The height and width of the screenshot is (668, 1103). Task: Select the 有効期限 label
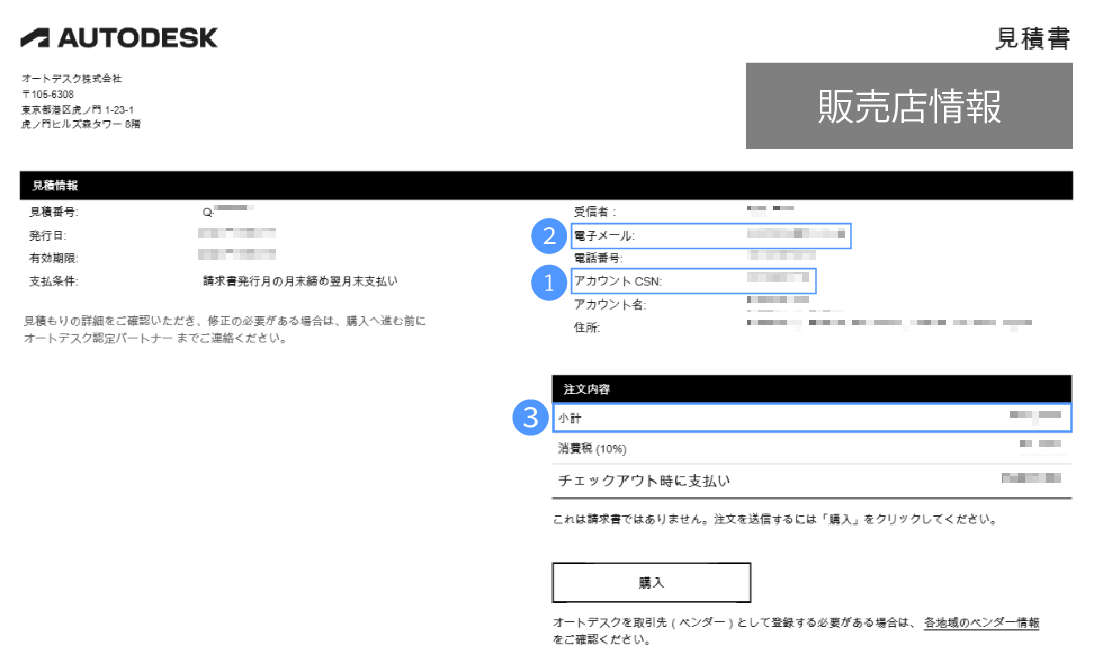pos(53,258)
